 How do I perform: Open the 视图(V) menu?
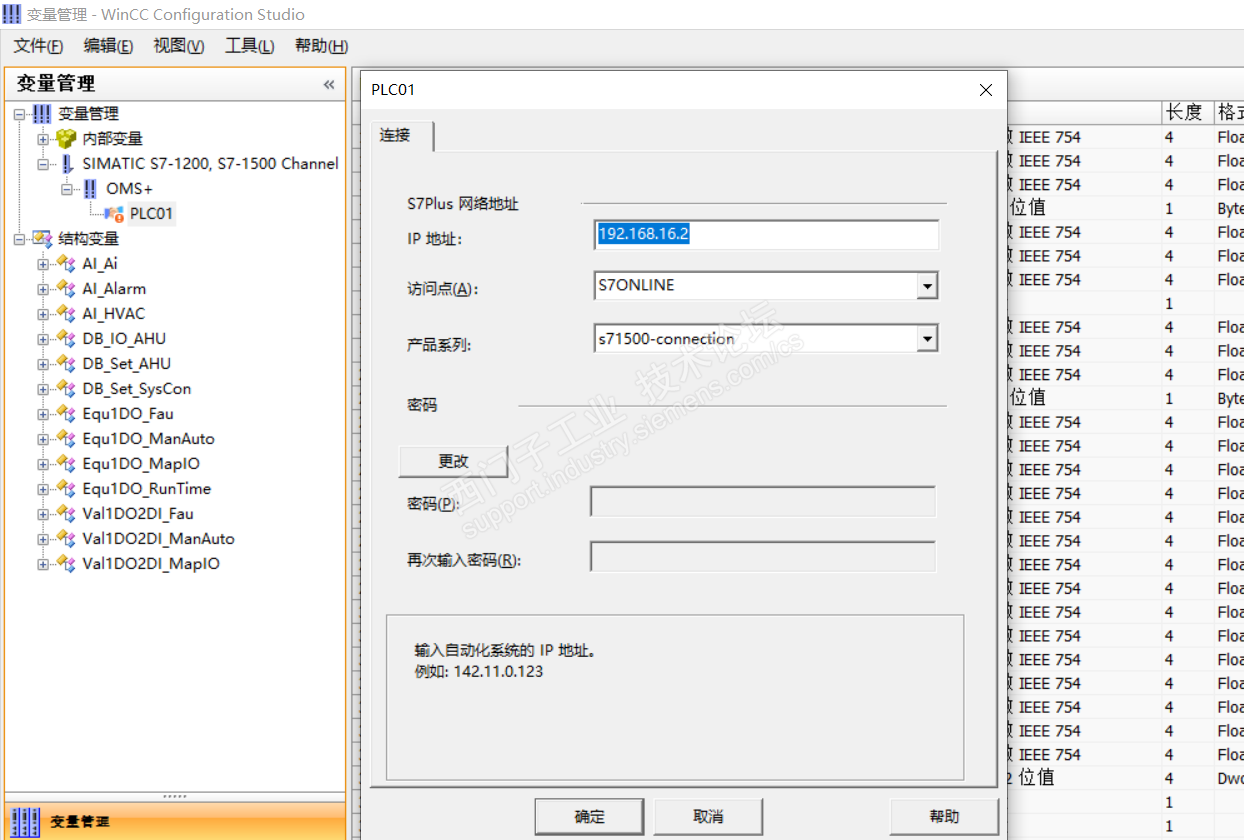pyautogui.click(x=178, y=46)
